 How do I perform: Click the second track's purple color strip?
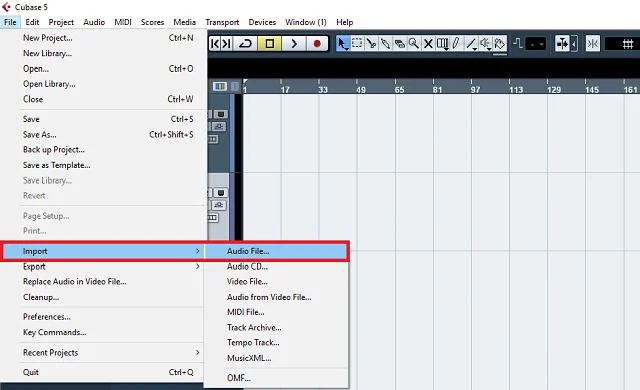click(232, 206)
